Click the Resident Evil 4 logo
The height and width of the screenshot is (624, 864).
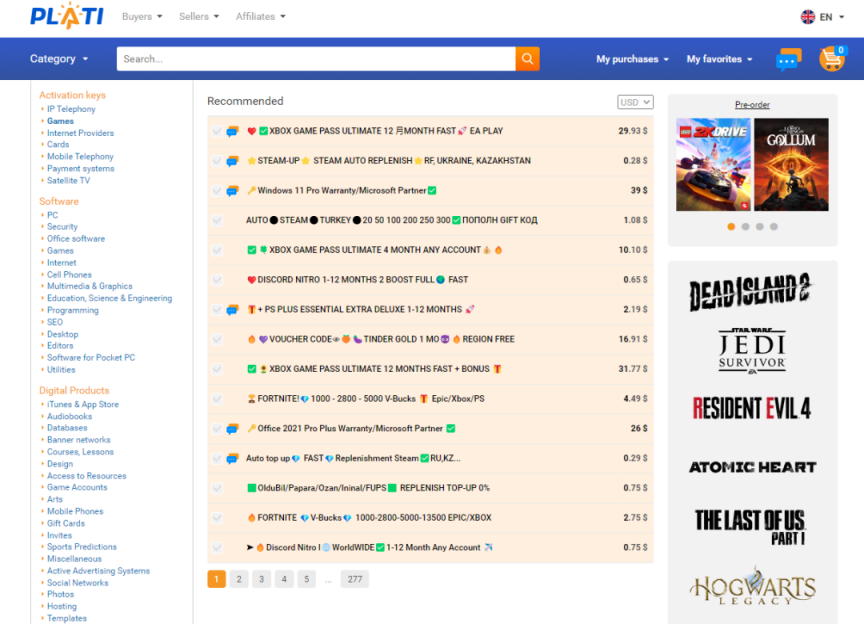pyautogui.click(x=752, y=408)
